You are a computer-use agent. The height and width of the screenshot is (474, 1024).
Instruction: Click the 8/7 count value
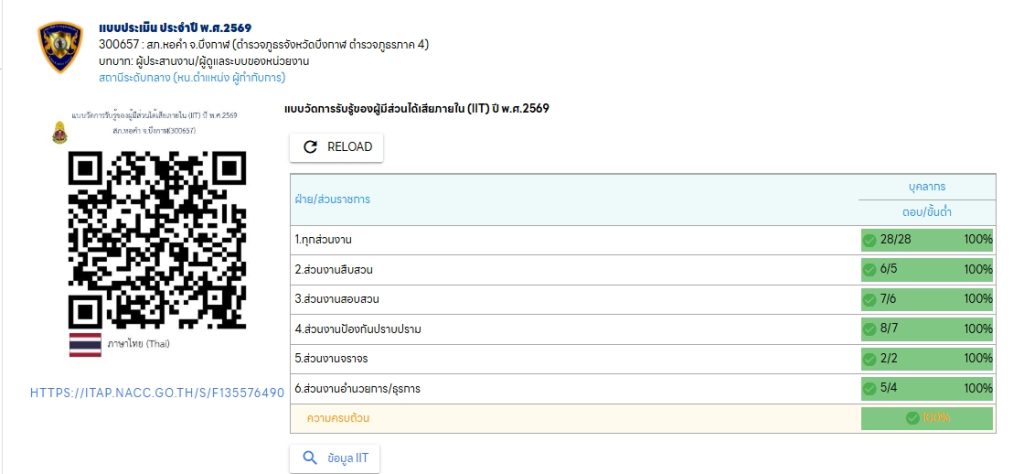point(889,328)
